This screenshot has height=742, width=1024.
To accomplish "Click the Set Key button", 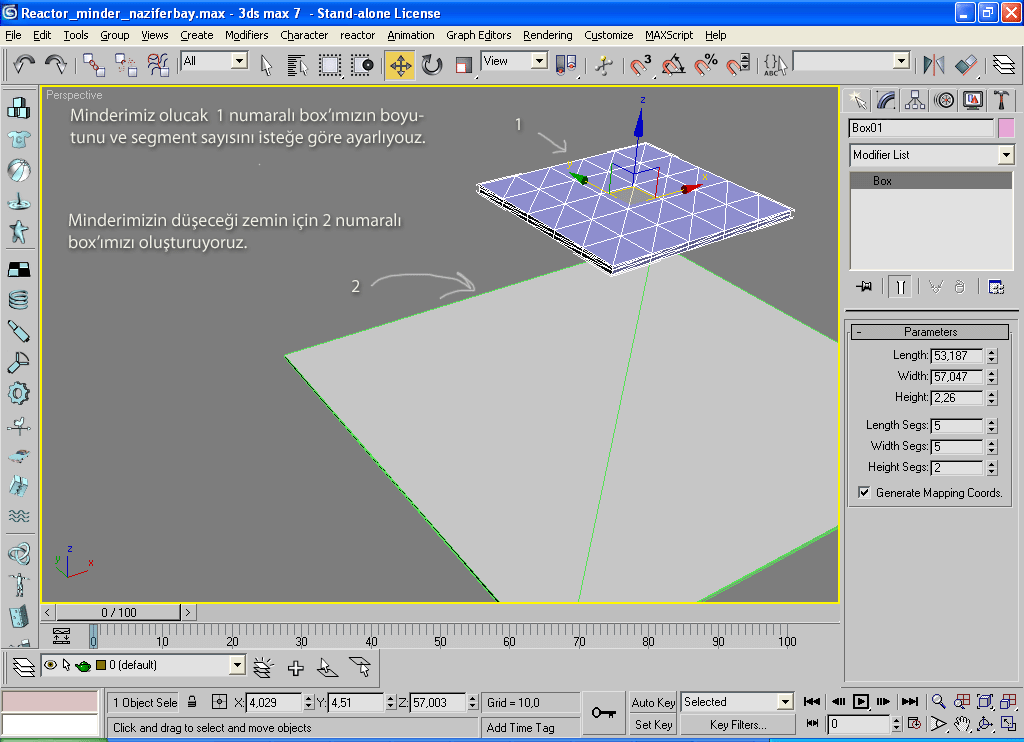I will point(654,724).
